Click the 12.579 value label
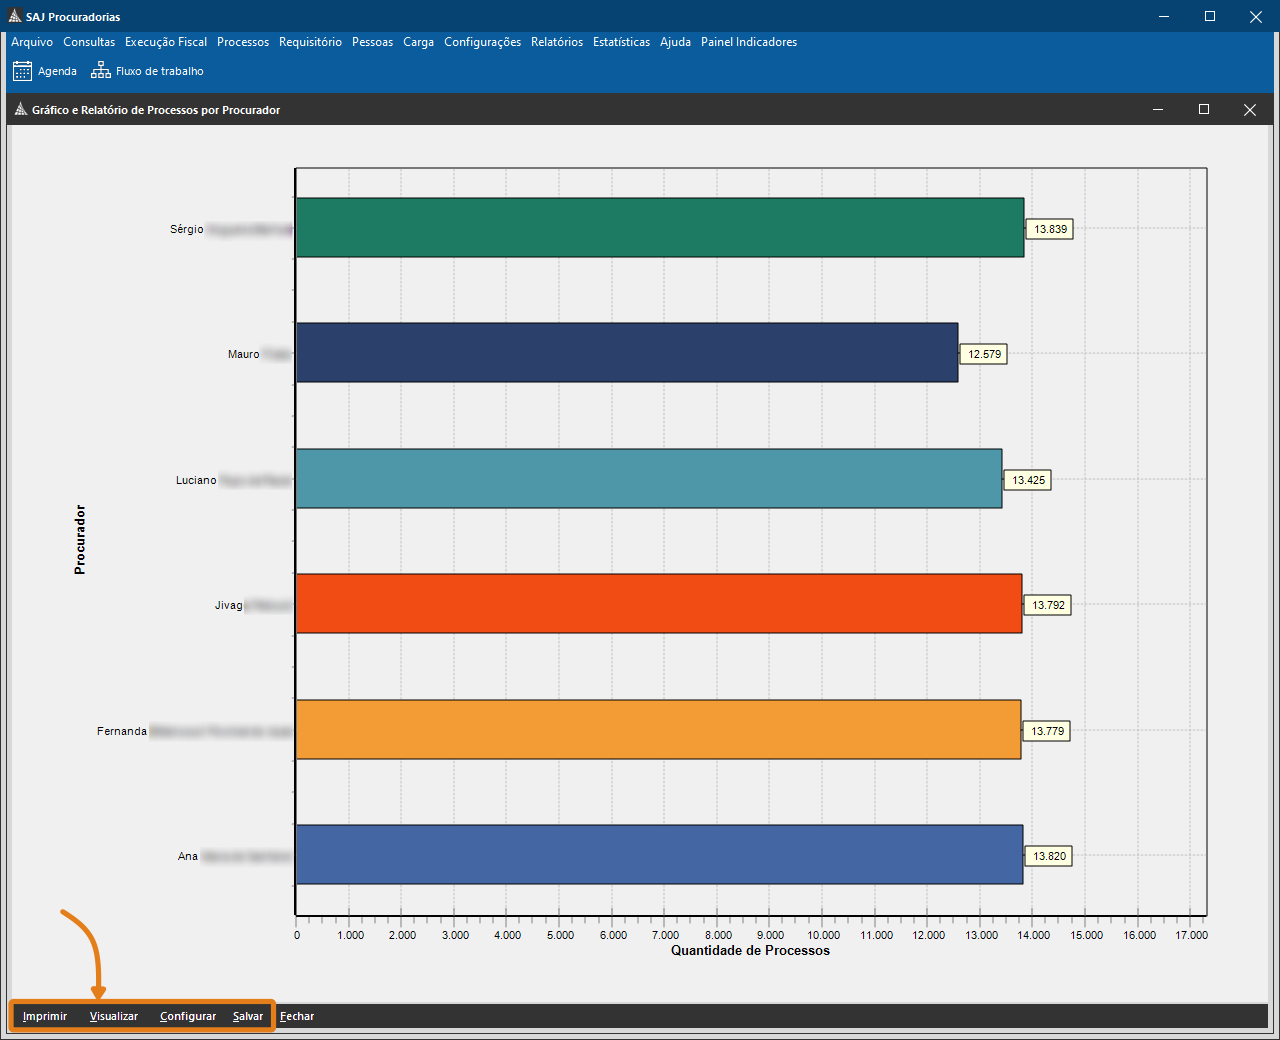The height and width of the screenshot is (1040, 1280). point(984,354)
